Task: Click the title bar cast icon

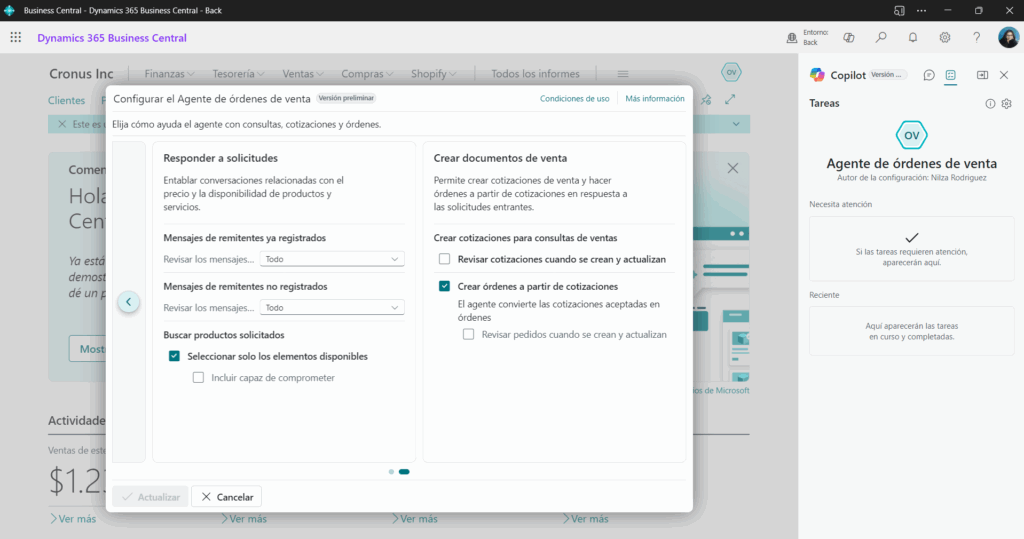Action: pos(899,10)
